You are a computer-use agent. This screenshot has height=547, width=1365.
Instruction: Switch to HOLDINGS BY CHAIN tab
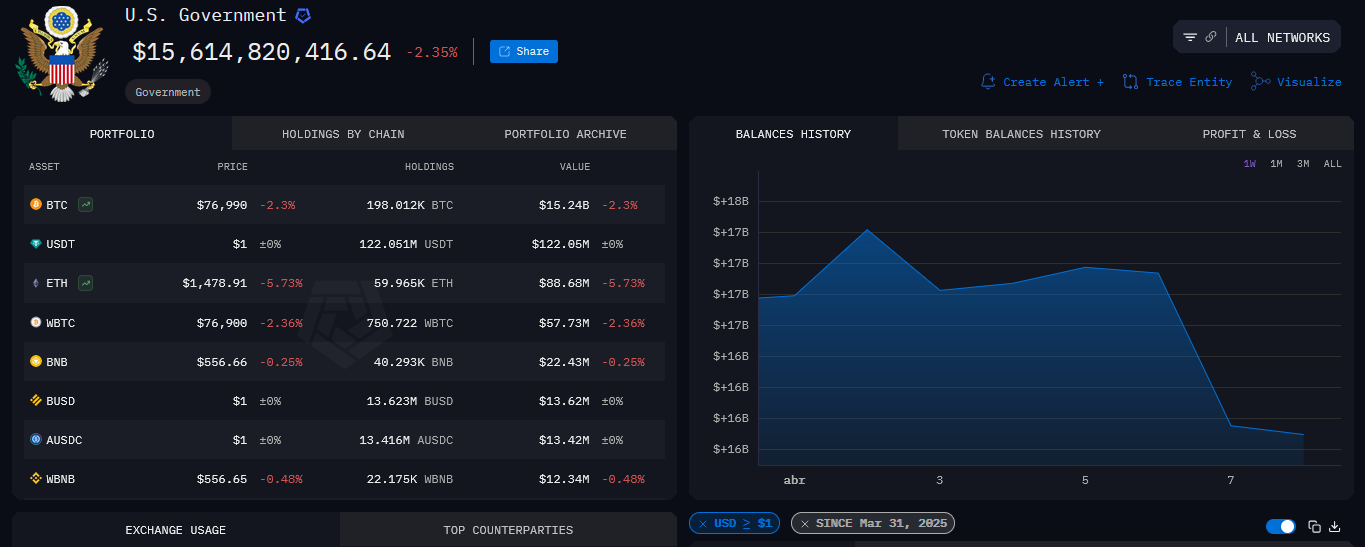(343, 134)
